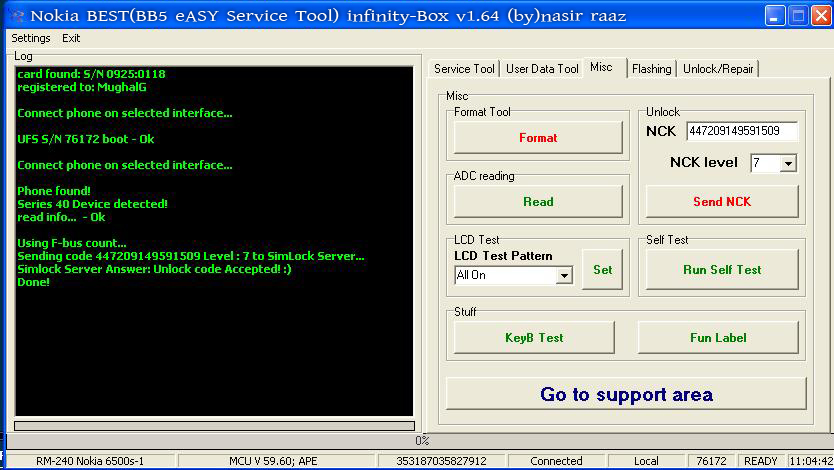Click the 'LCD Test Pattern' label
The image size is (834, 470).
click(x=503, y=256)
